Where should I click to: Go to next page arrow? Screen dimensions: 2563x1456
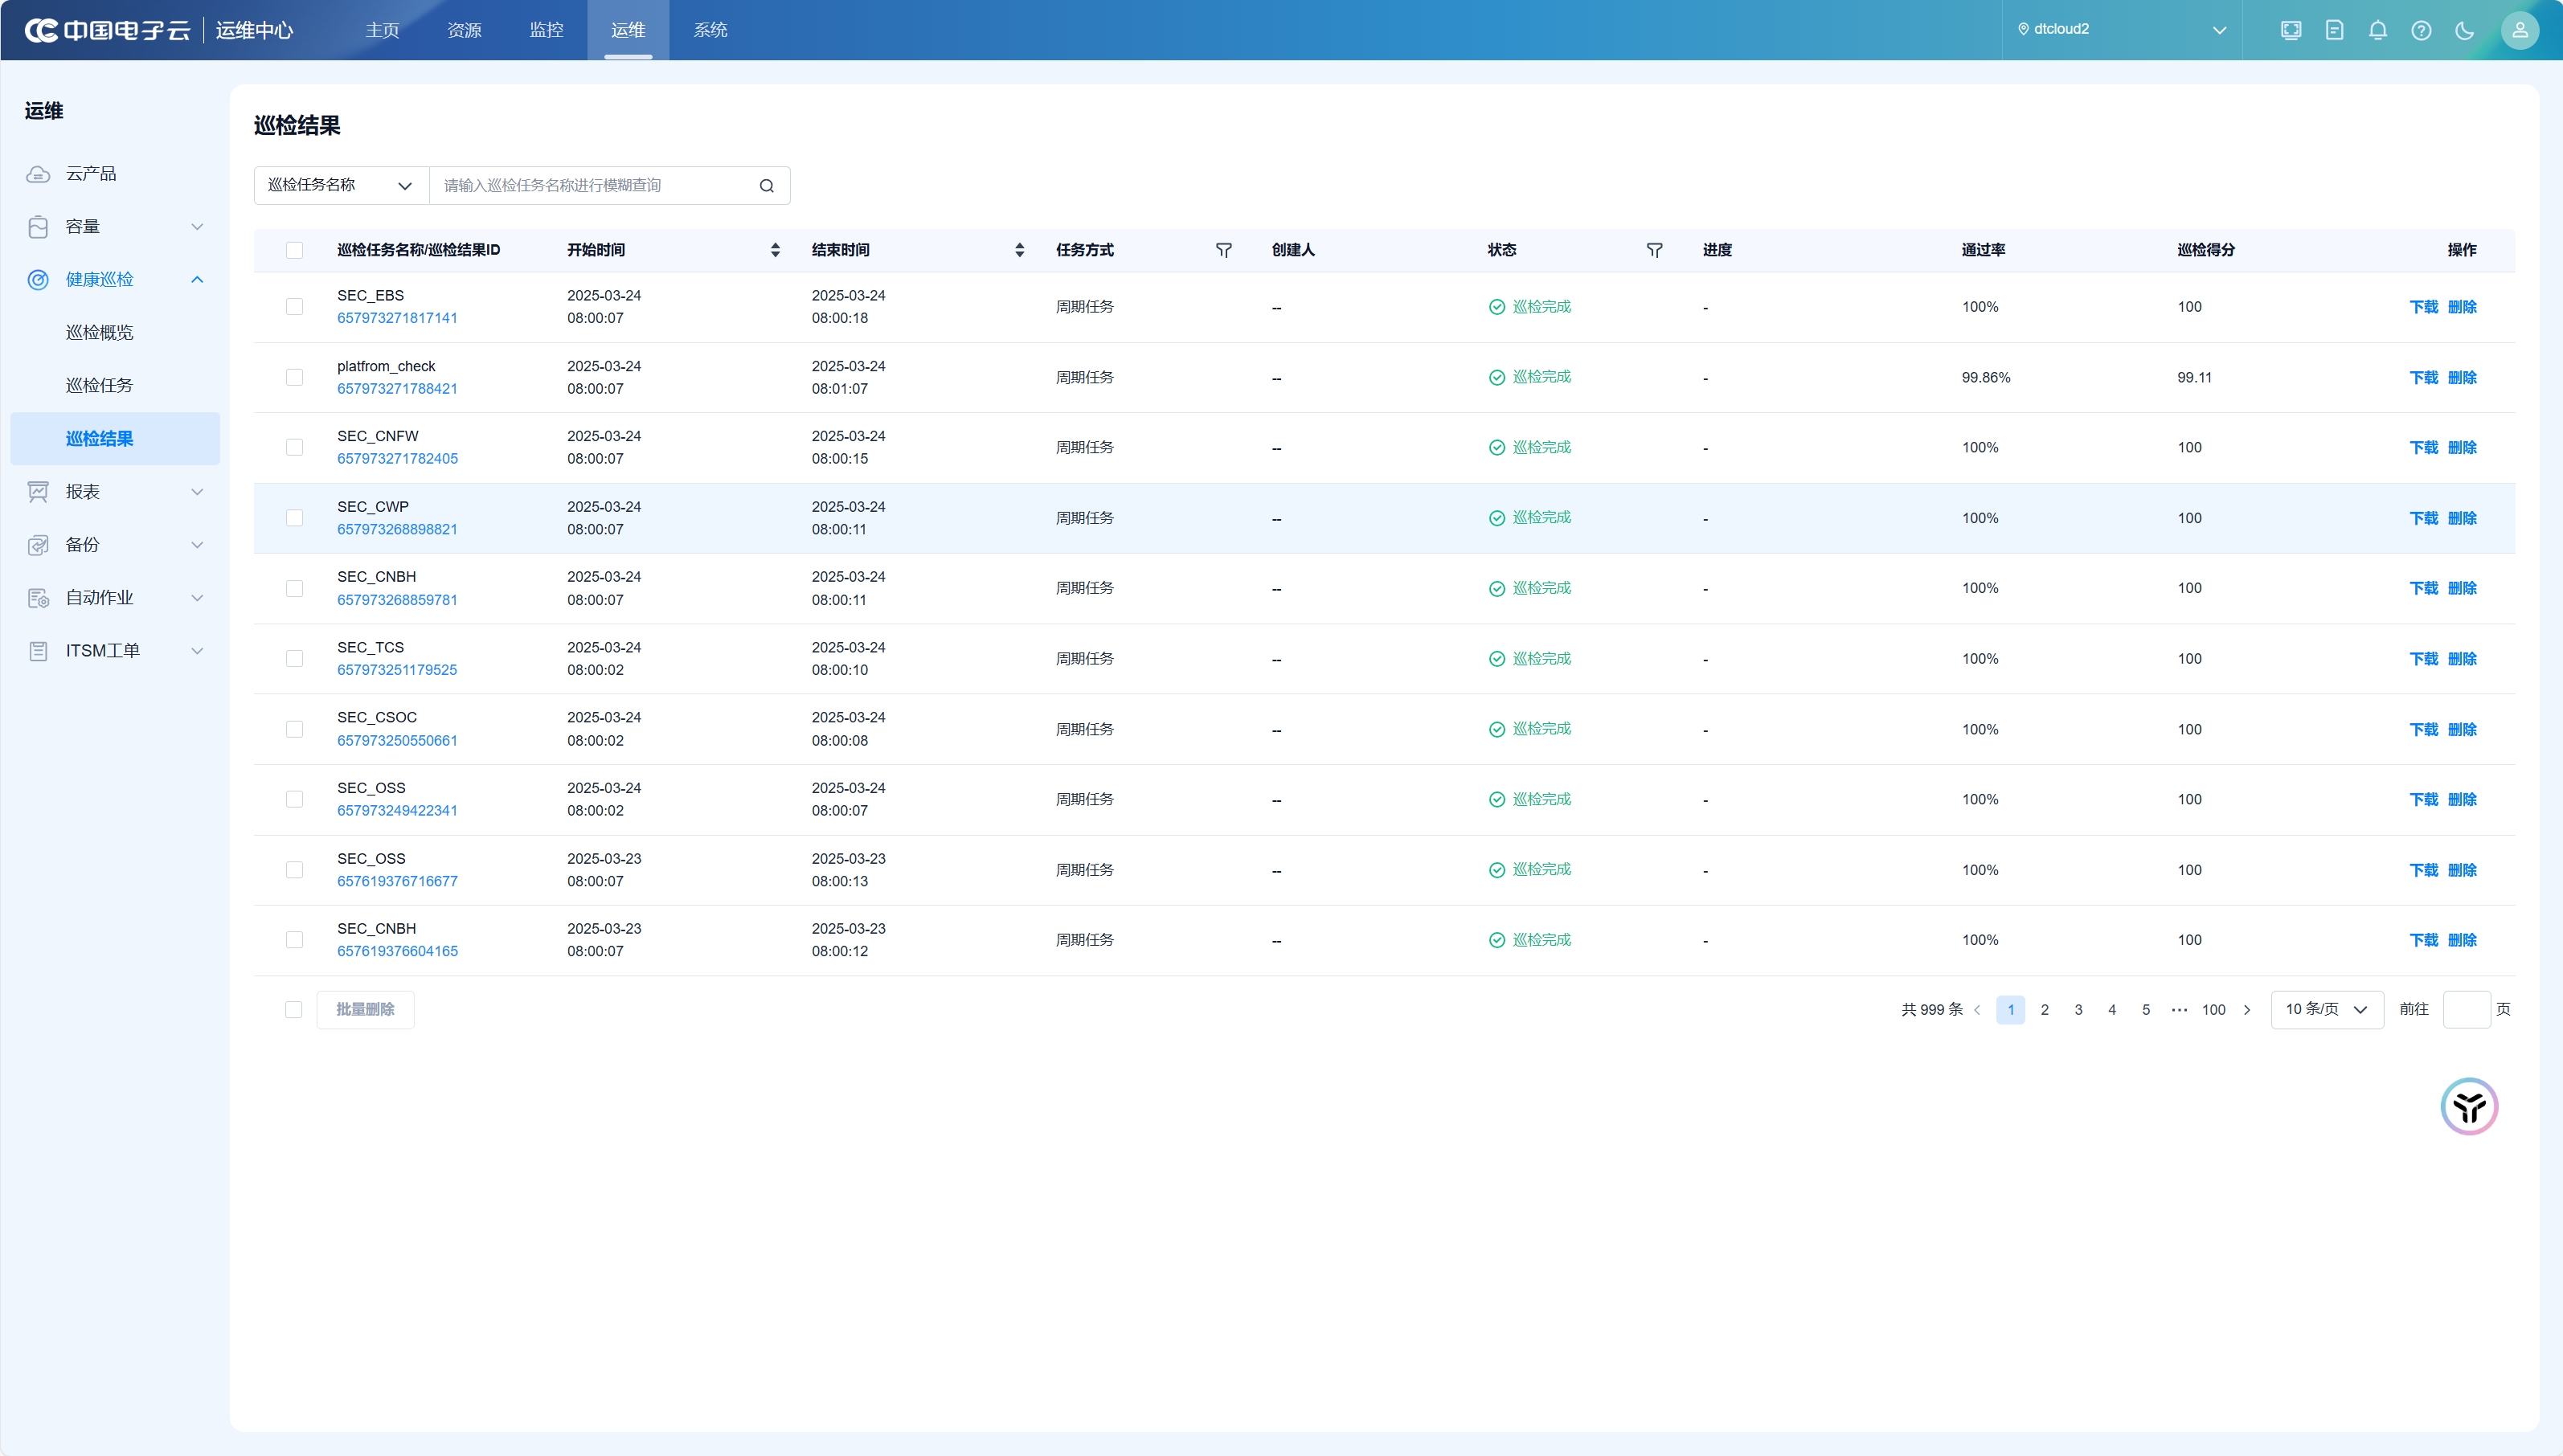click(x=2247, y=1010)
